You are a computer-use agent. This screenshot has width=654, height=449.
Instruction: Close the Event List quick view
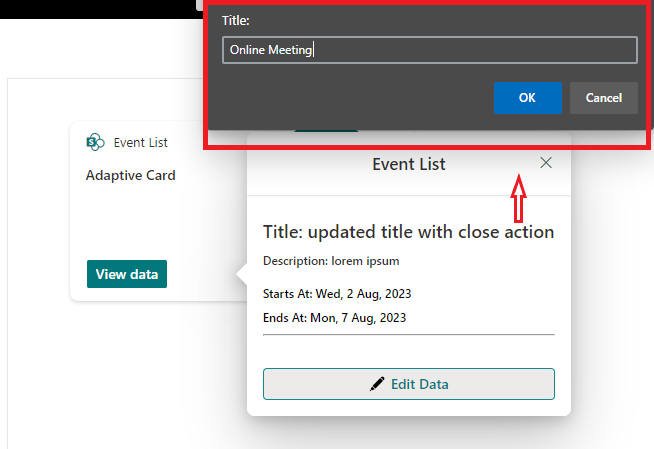[545, 163]
